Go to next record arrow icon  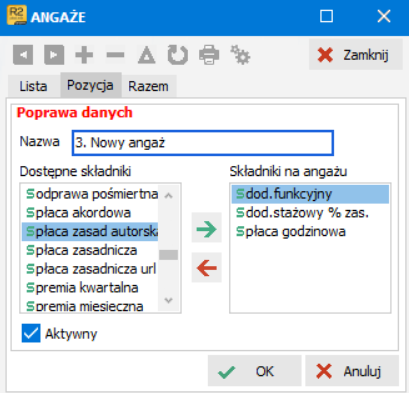coord(54,55)
